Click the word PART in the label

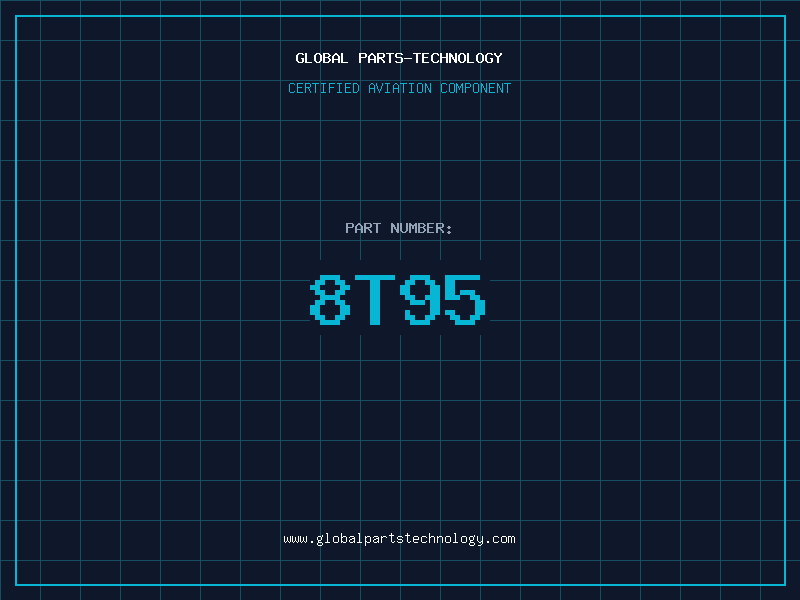tap(363, 228)
